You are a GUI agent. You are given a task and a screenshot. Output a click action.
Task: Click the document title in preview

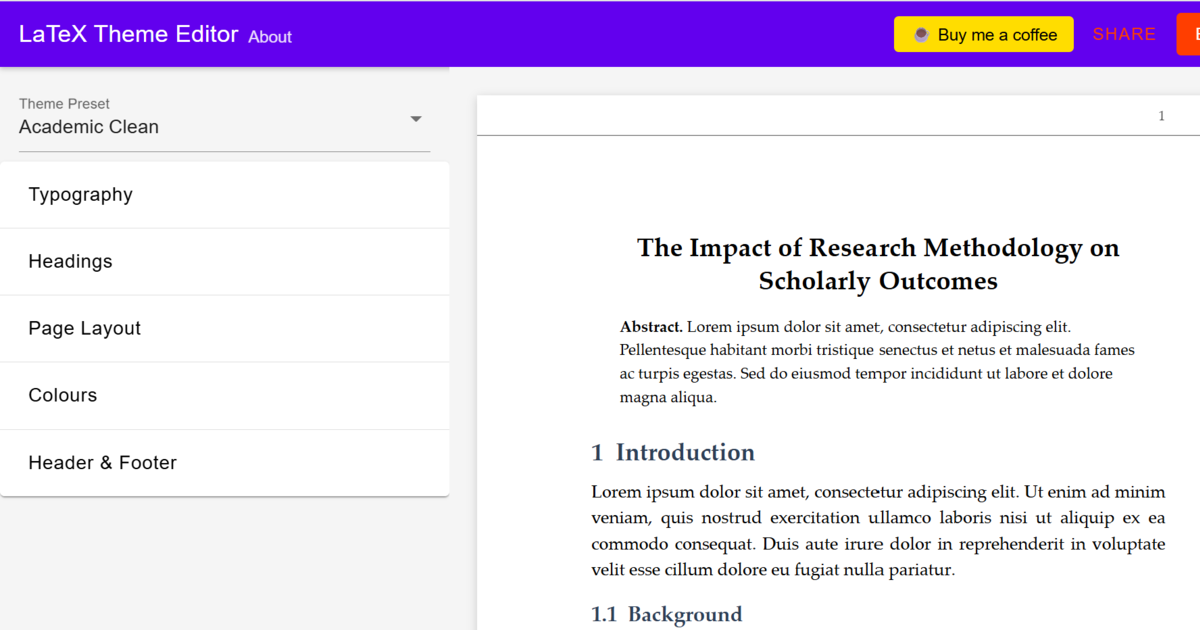point(878,264)
